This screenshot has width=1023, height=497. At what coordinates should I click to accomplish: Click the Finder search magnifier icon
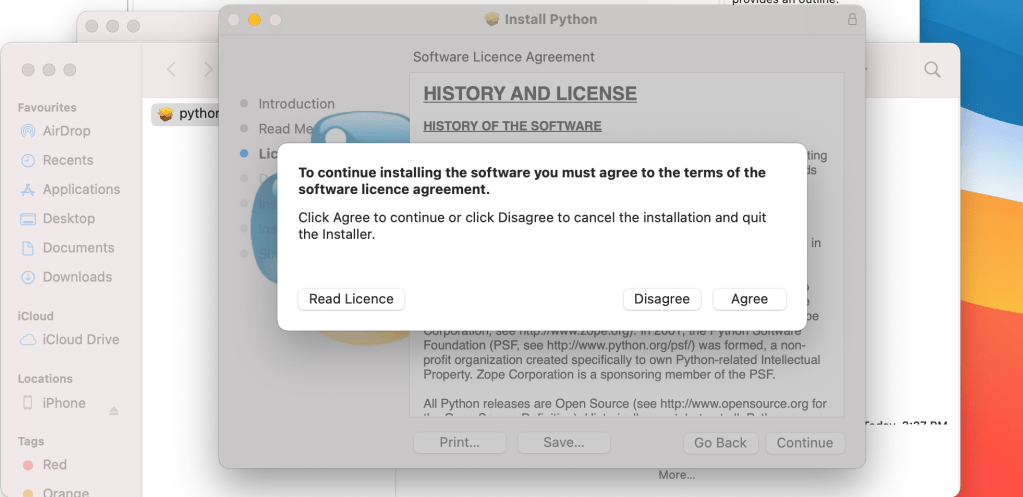tap(932, 69)
